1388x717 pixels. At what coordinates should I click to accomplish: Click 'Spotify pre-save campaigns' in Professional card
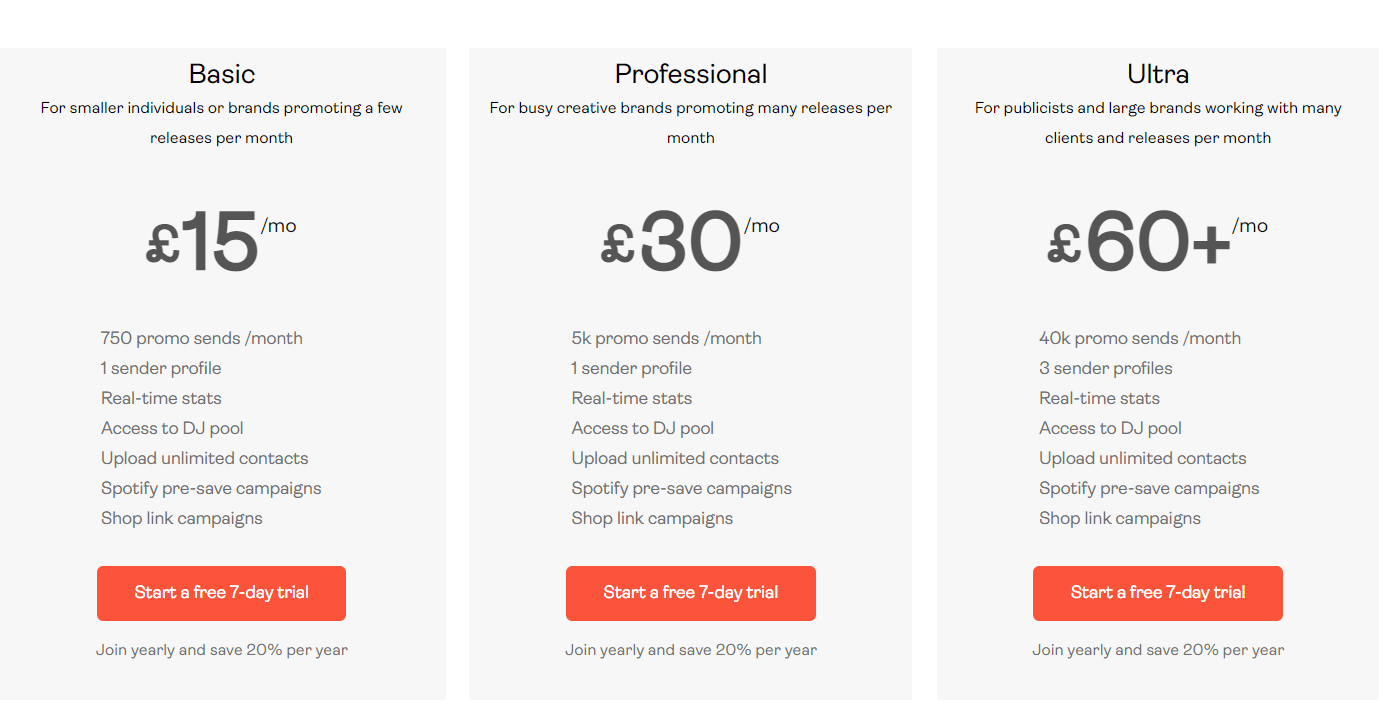pyautogui.click(x=679, y=488)
